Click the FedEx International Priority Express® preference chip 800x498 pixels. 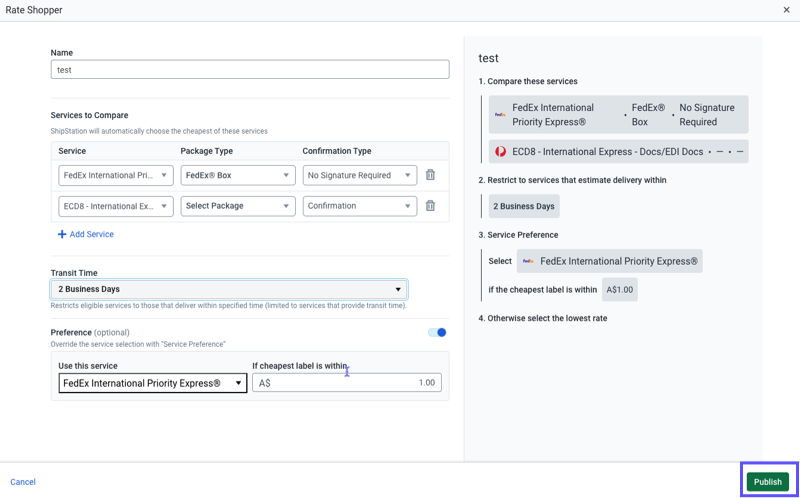pos(610,261)
